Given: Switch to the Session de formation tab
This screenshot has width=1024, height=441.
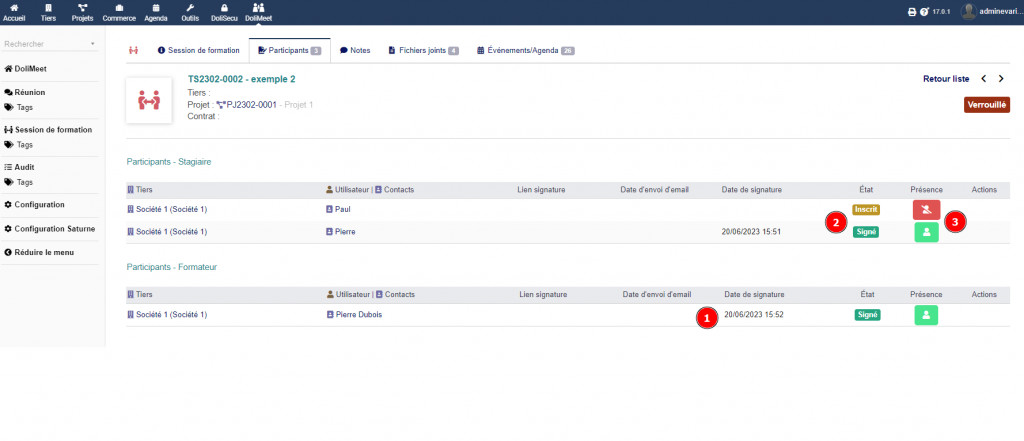Looking at the screenshot, I should point(199,50).
